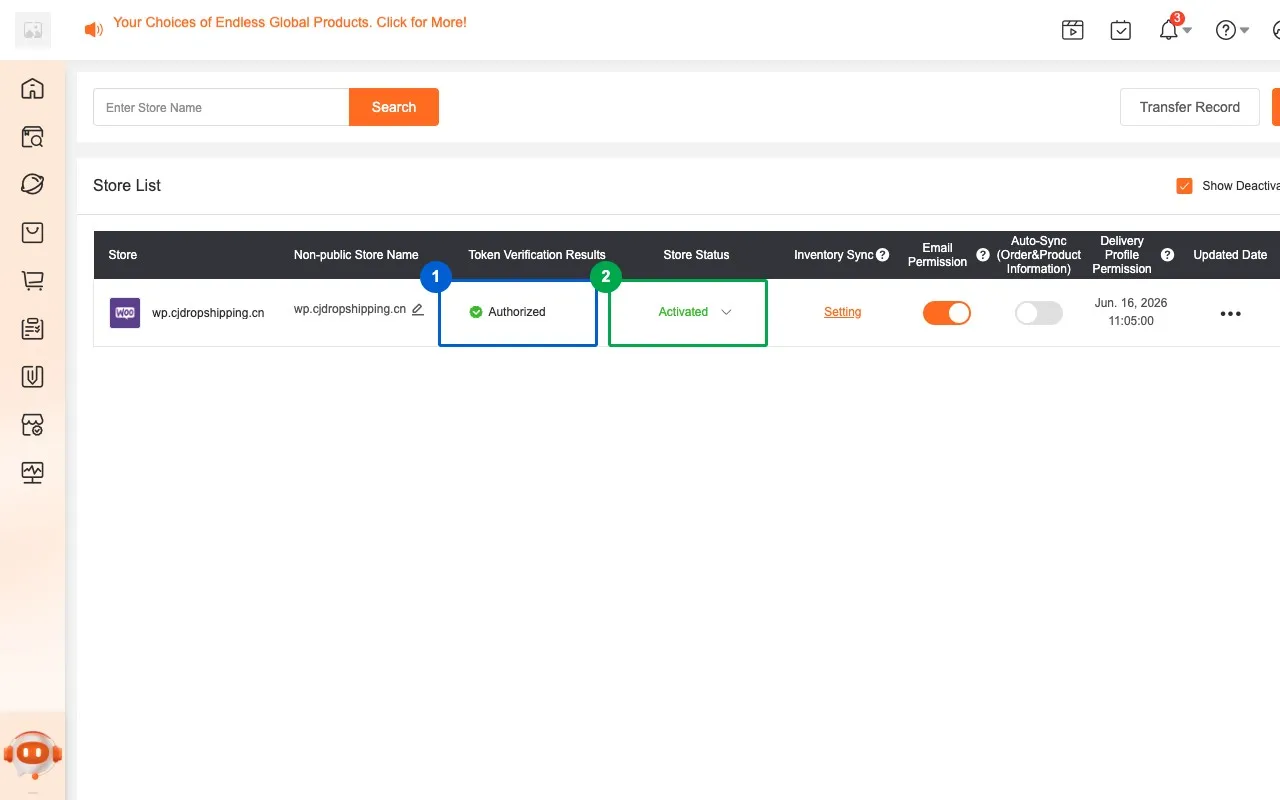Focus the Enter Store Name field
The height and width of the screenshot is (800, 1280).
[221, 107]
